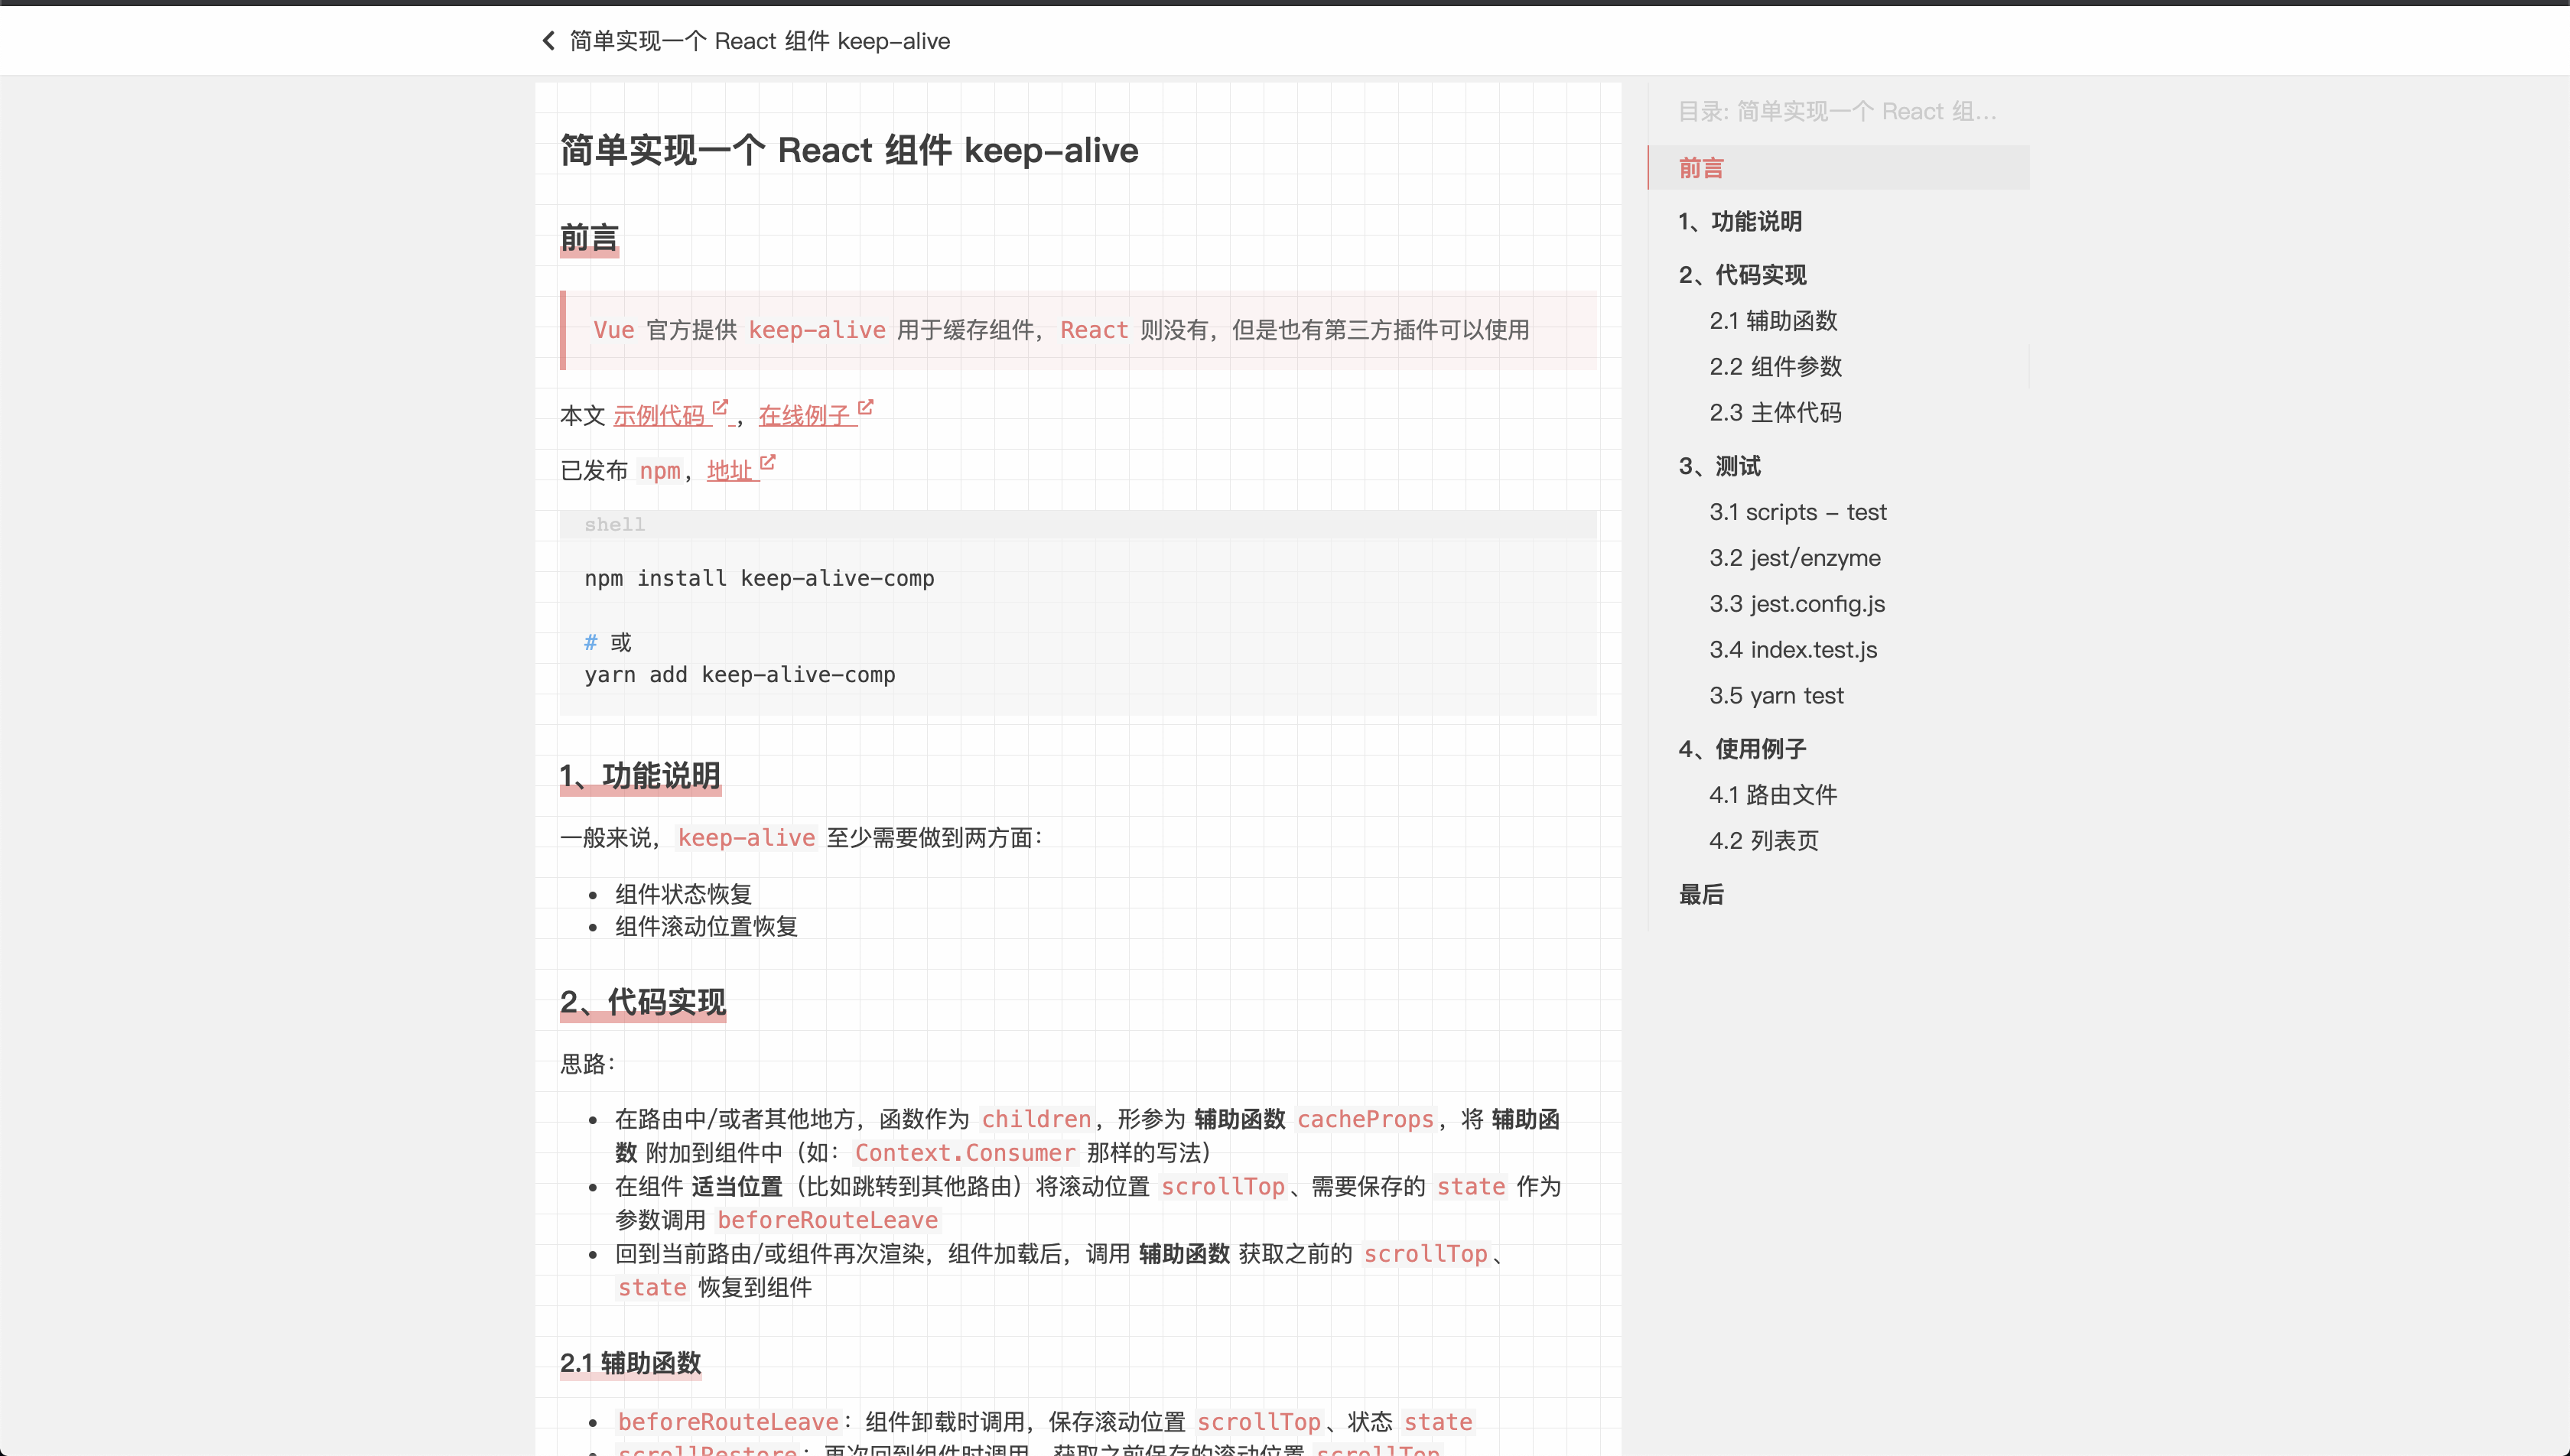Click external link icon after 在线例子
2570x1456 pixels.
865,408
